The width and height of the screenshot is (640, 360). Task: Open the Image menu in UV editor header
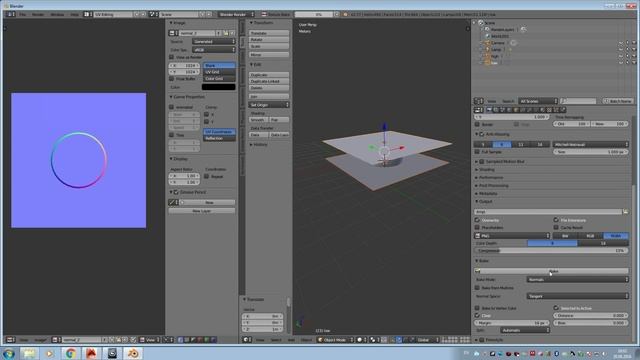tap(40, 340)
